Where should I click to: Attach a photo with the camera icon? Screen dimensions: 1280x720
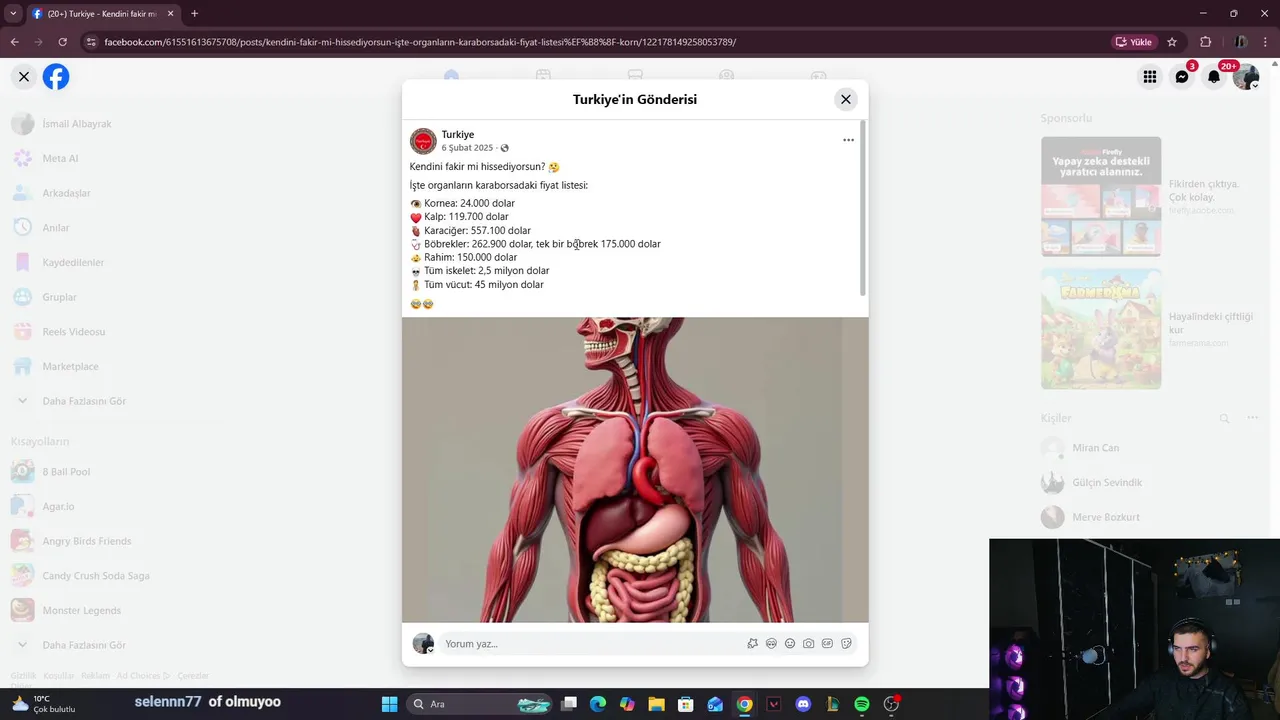pos(808,644)
